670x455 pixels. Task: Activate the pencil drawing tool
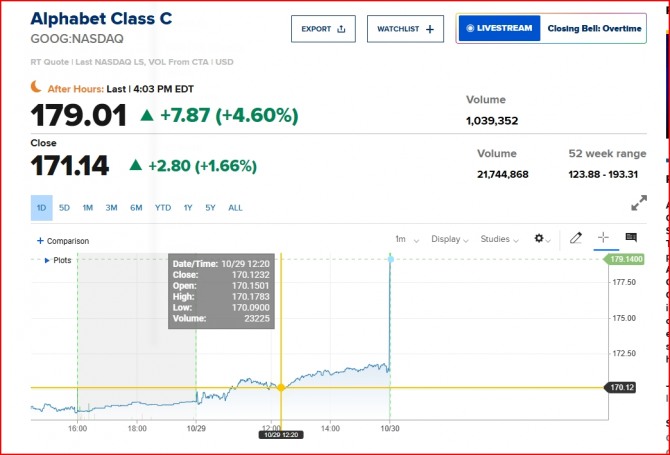click(576, 238)
